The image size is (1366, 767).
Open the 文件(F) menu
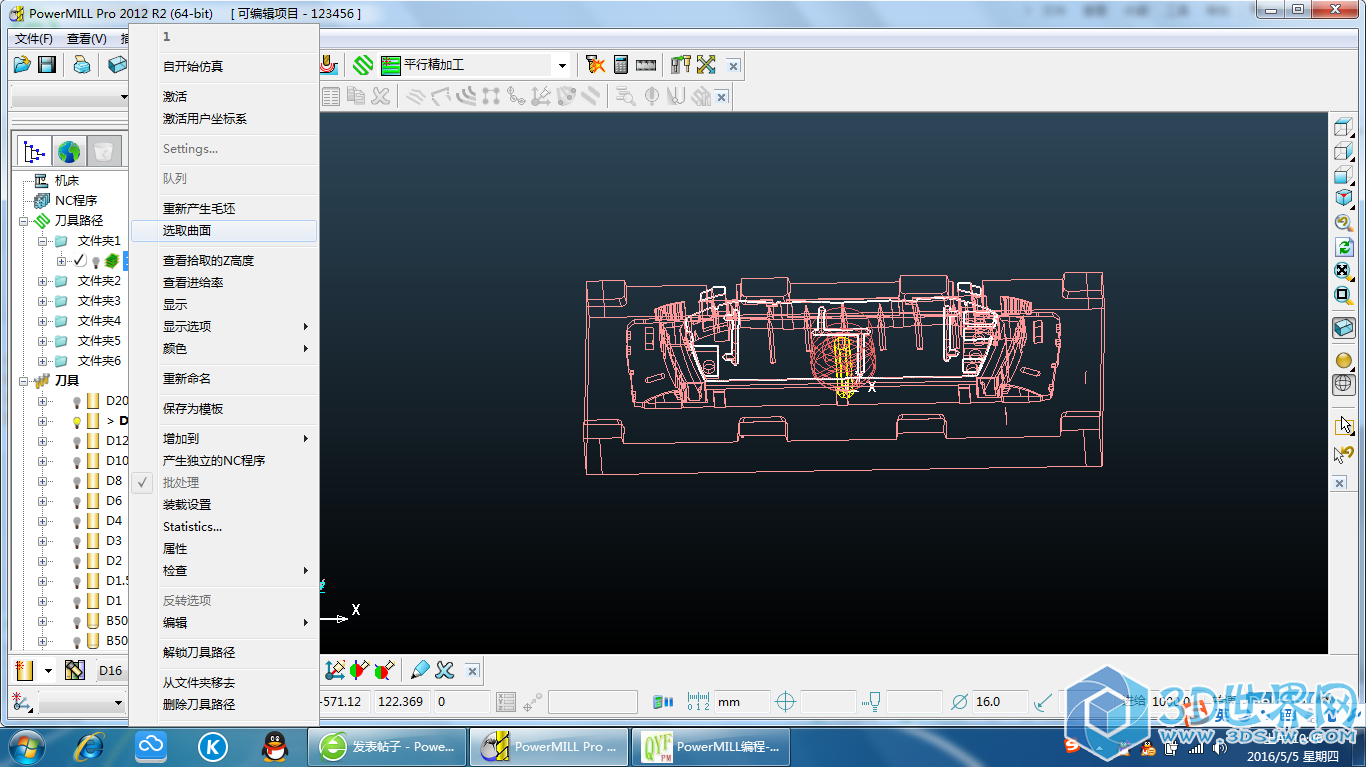coord(34,39)
